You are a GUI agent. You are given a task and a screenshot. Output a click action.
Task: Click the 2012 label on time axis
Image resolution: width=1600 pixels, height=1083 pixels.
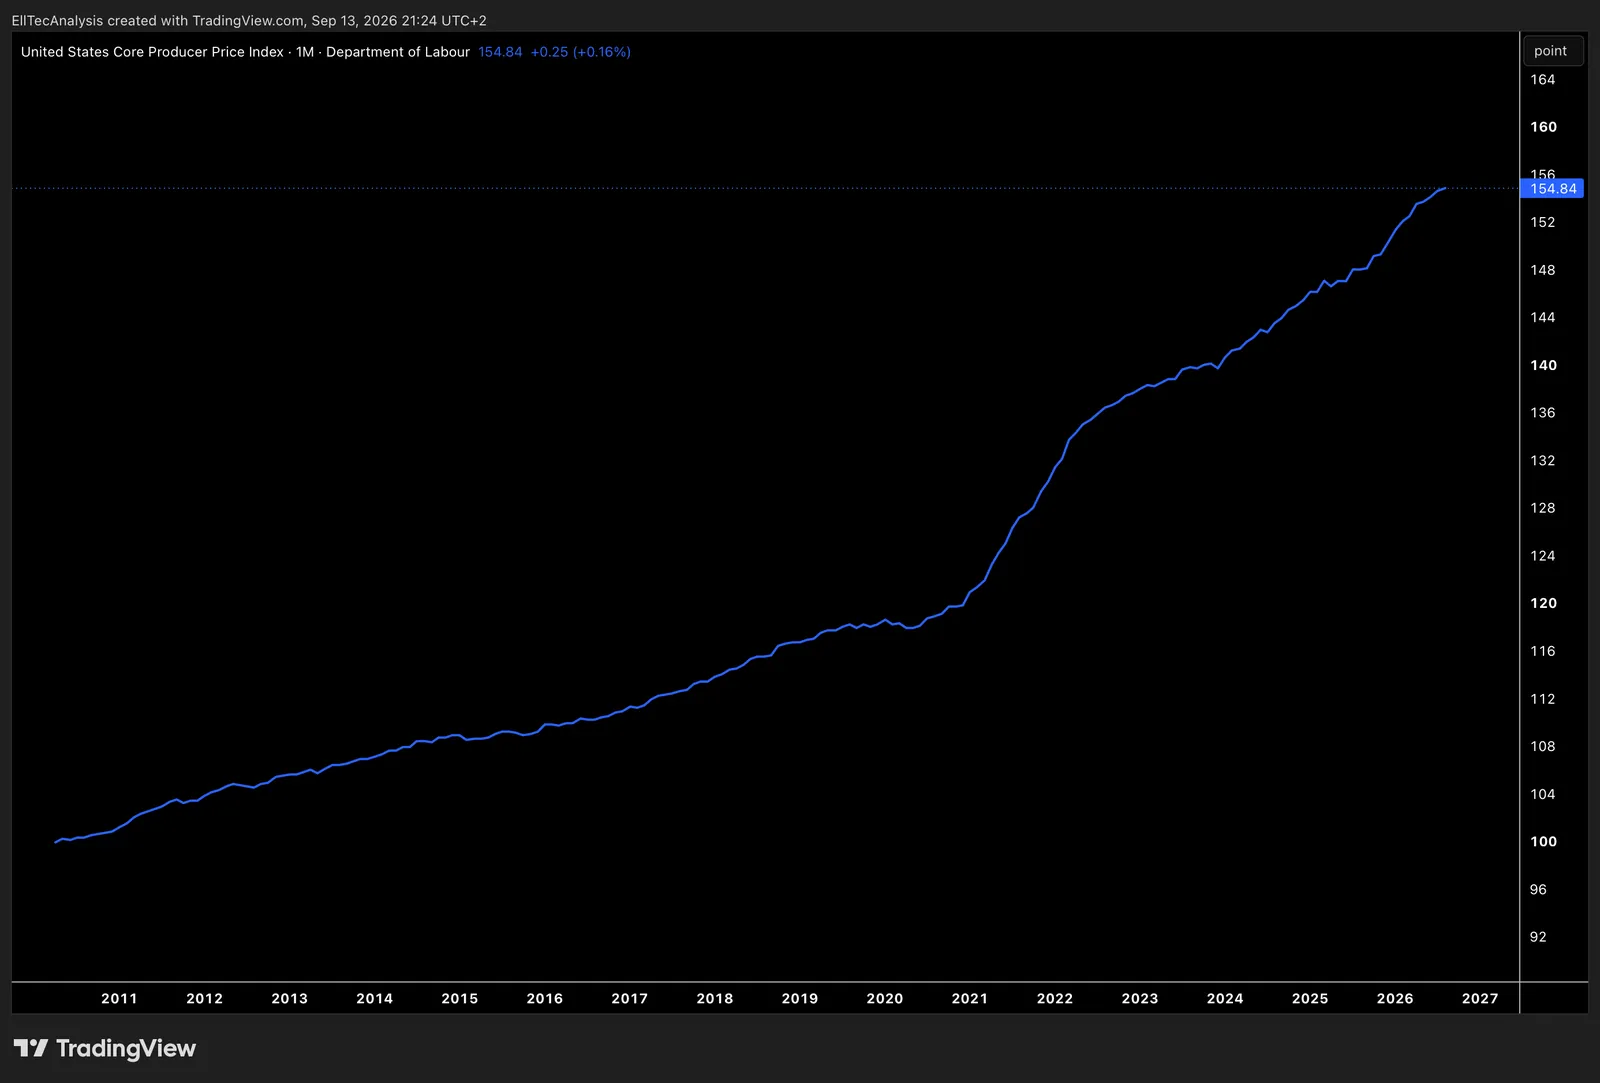point(204,998)
